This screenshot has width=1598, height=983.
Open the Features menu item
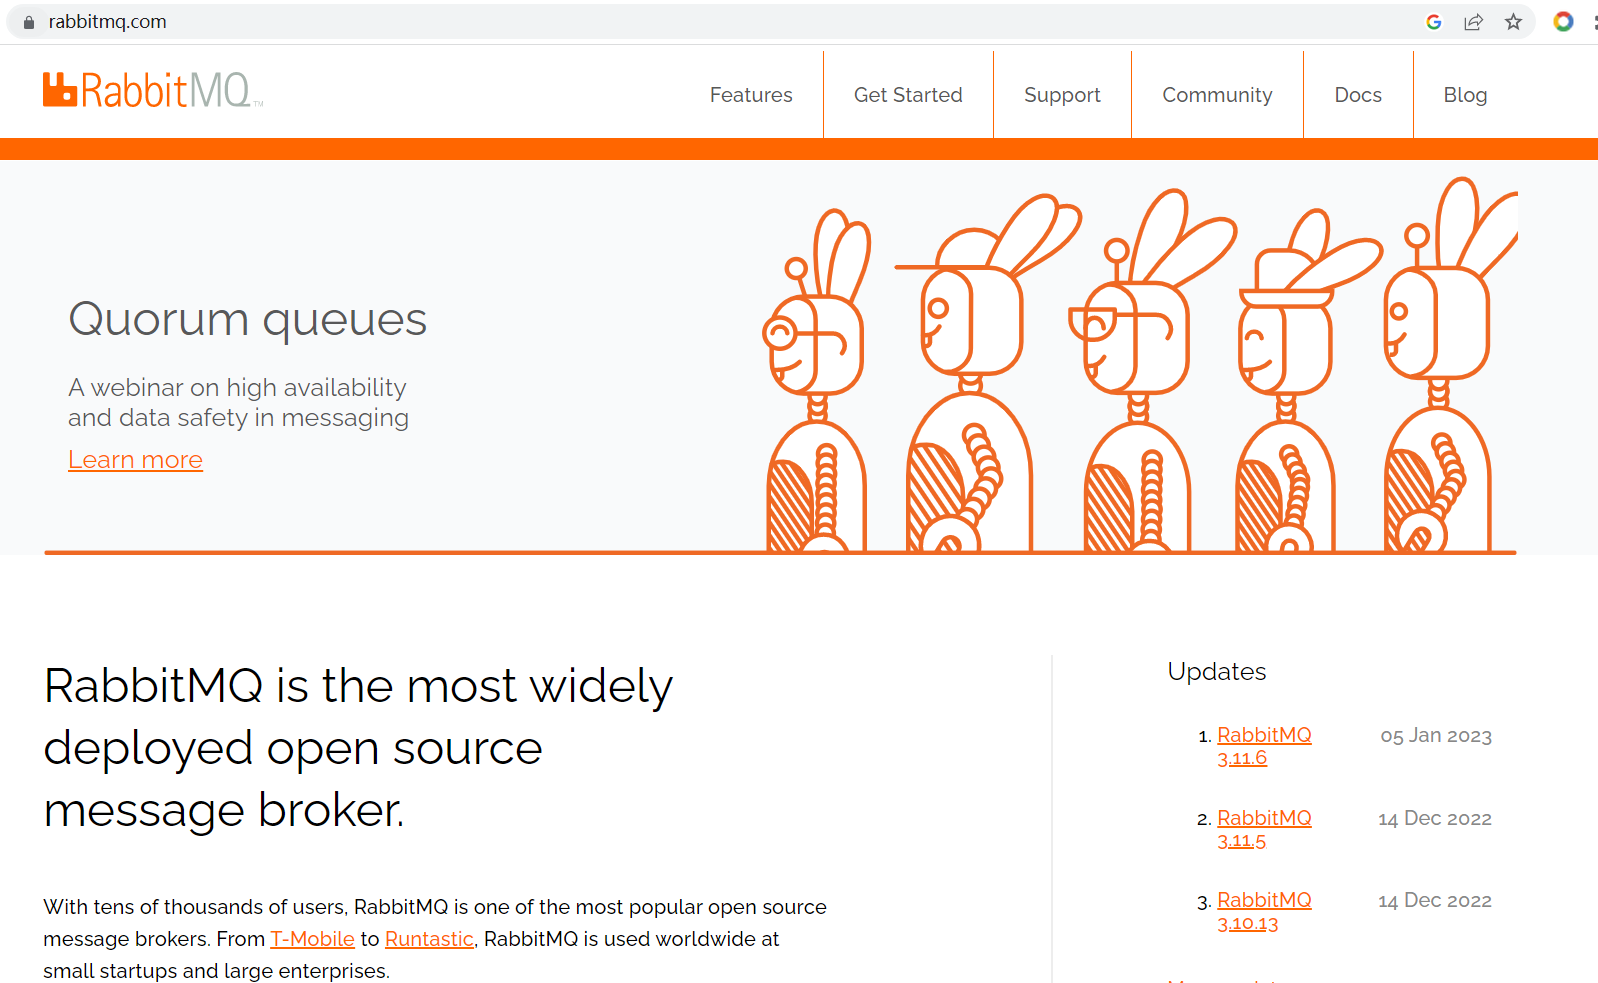751,95
